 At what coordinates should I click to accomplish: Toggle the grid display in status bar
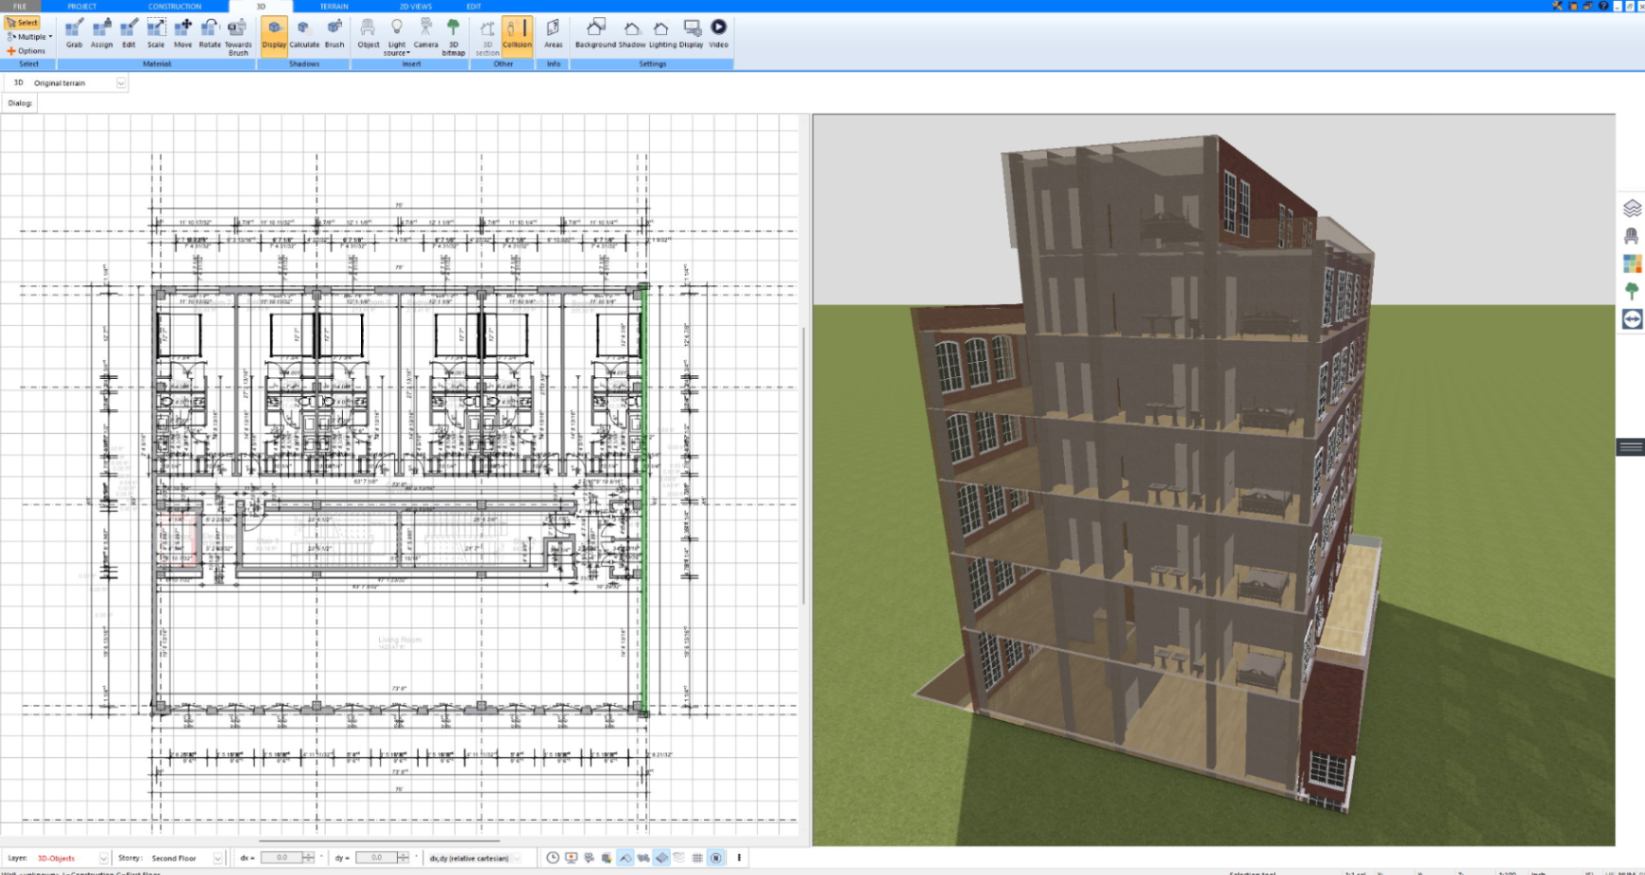[x=697, y=858]
